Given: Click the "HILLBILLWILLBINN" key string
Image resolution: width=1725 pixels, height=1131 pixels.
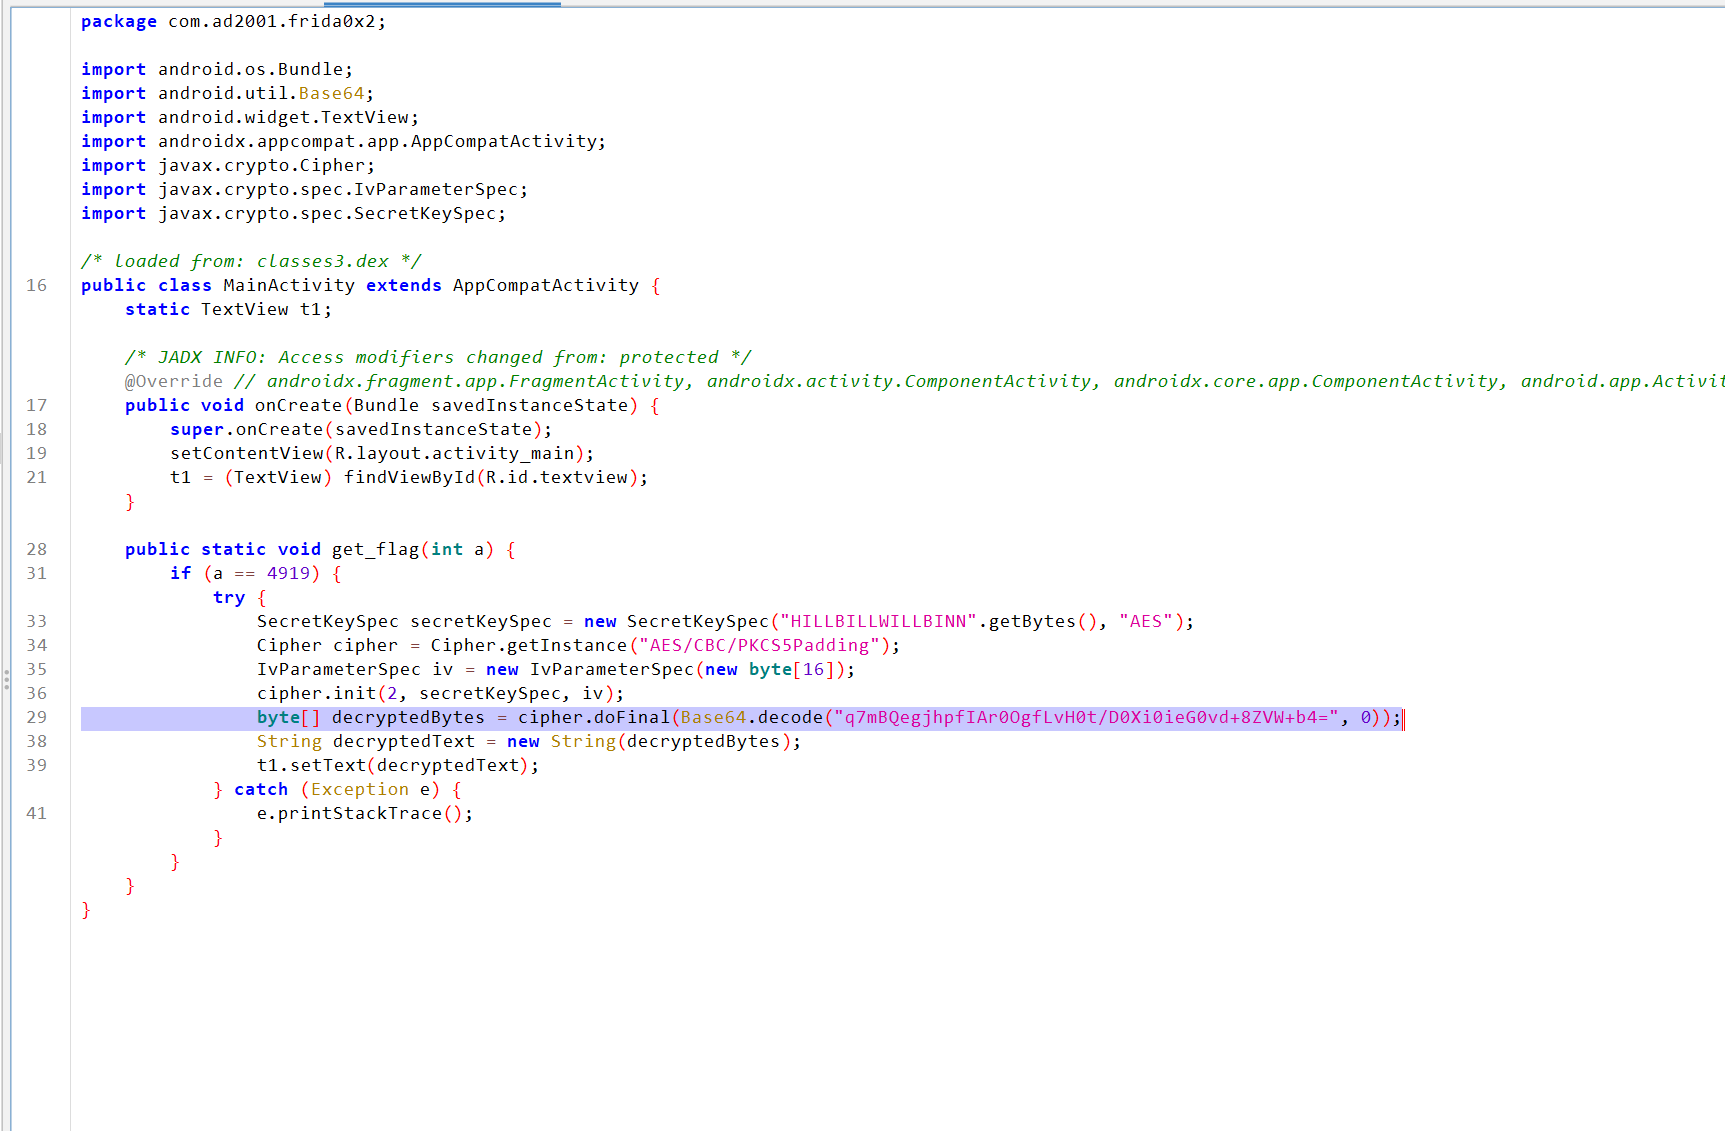Looking at the screenshot, I should pos(878,621).
